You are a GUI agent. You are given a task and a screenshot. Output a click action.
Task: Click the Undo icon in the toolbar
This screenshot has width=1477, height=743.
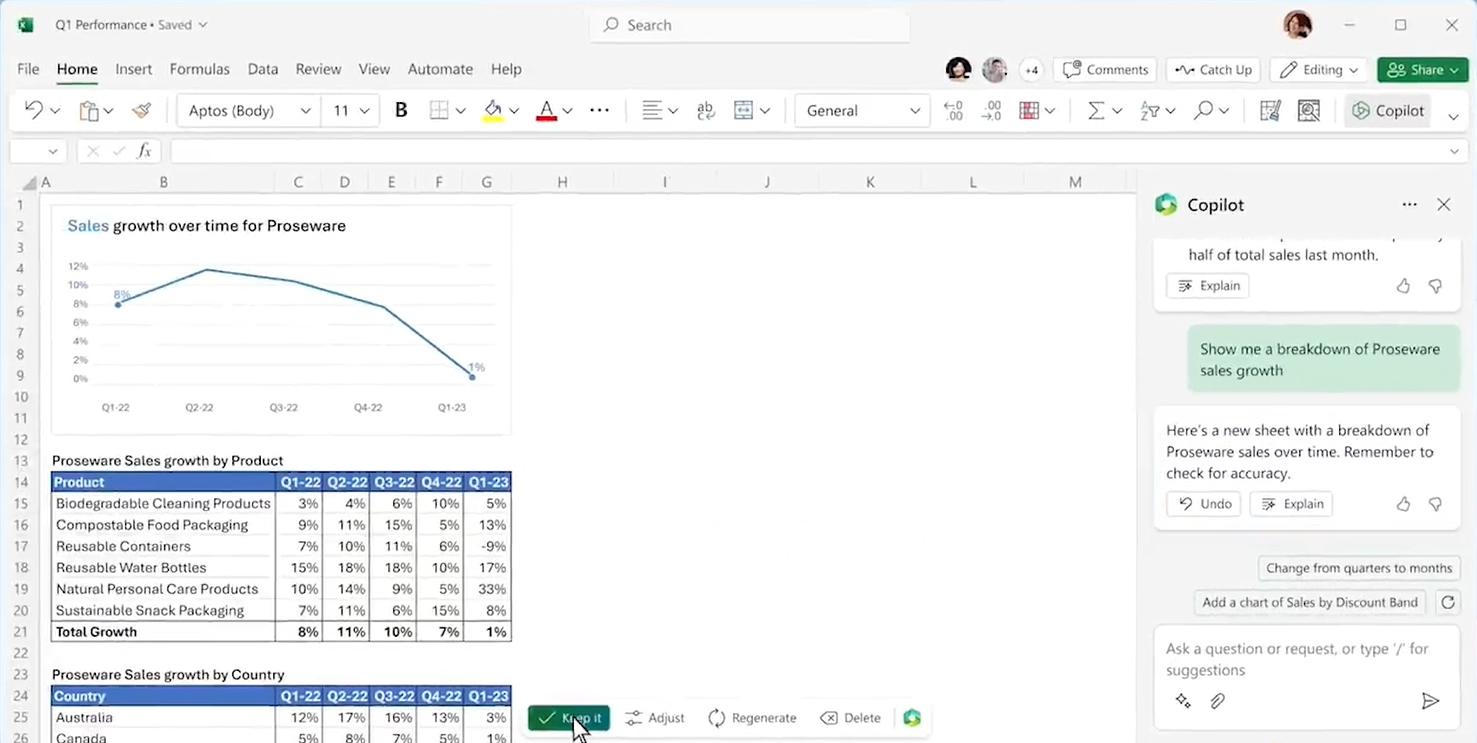pos(32,110)
